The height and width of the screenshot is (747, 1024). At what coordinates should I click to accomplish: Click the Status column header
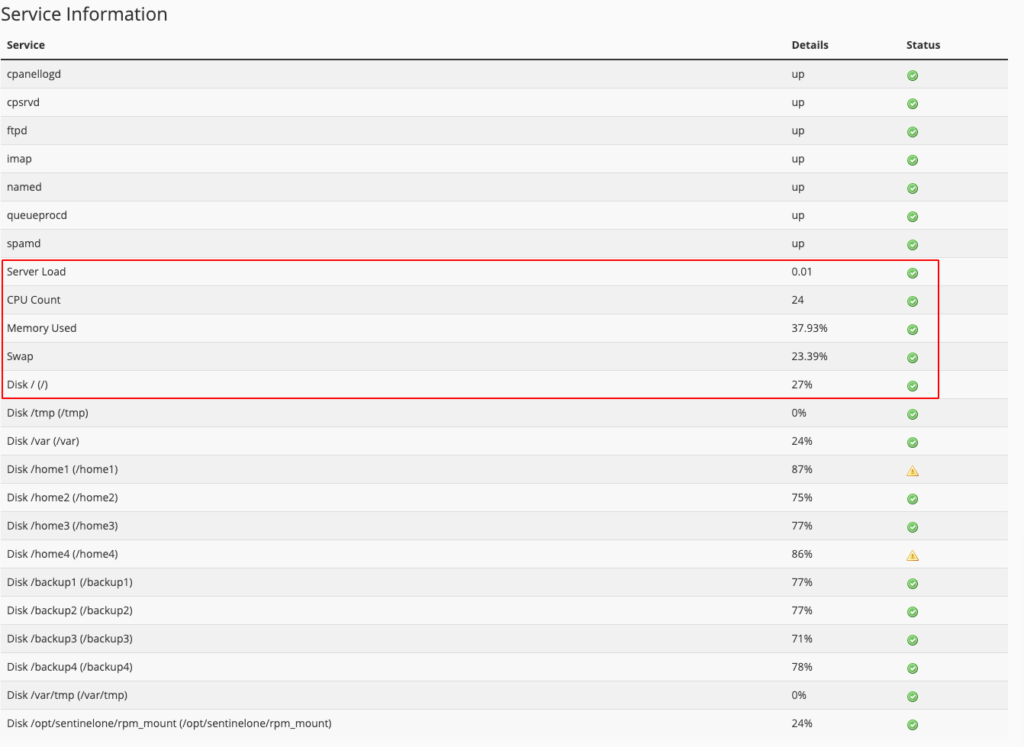tap(923, 45)
